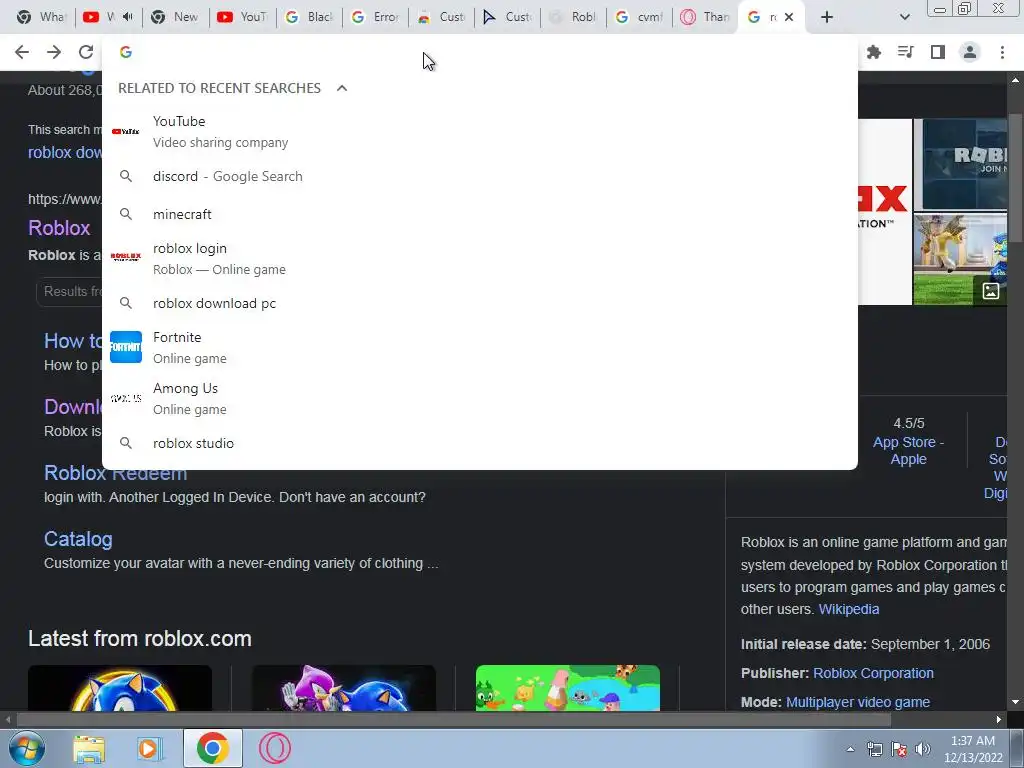Select the Among Us suggestion
The width and height of the screenshot is (1024, 768).
click(480, 398)
